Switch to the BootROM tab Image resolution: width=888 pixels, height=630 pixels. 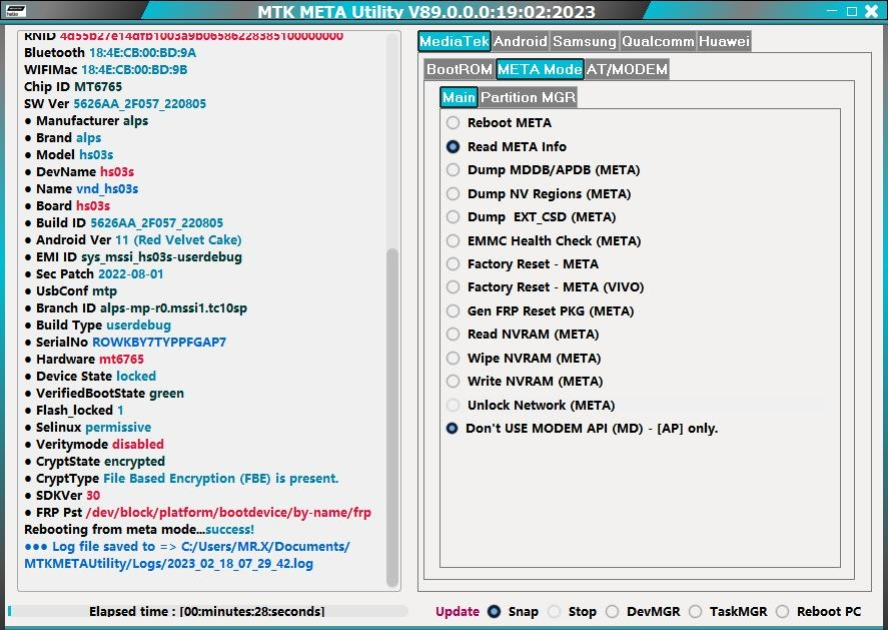pos(459,69)
